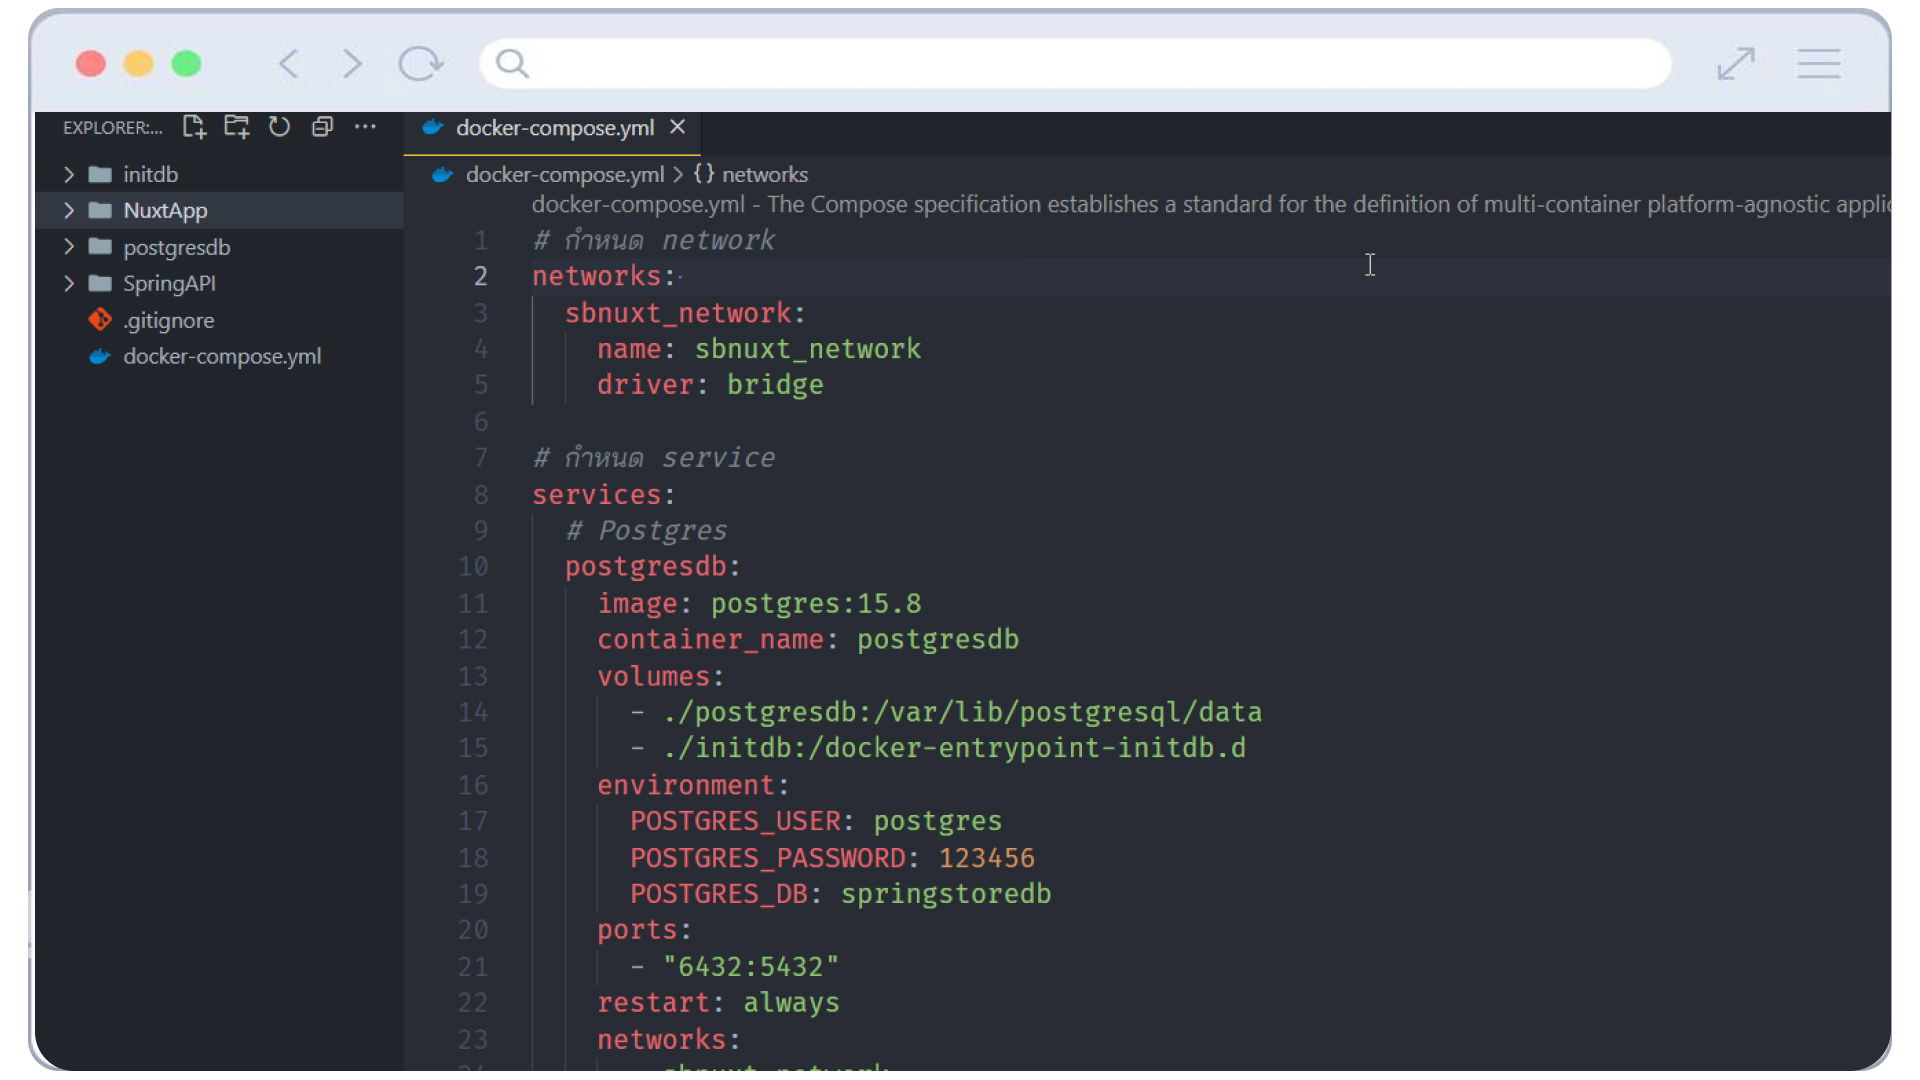
Task: Click 'container_name: postgresdb' line
Action: tap(808, 640)
